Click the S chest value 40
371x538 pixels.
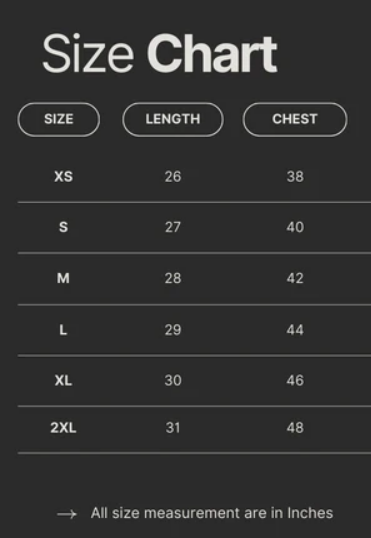click(295, 227)
